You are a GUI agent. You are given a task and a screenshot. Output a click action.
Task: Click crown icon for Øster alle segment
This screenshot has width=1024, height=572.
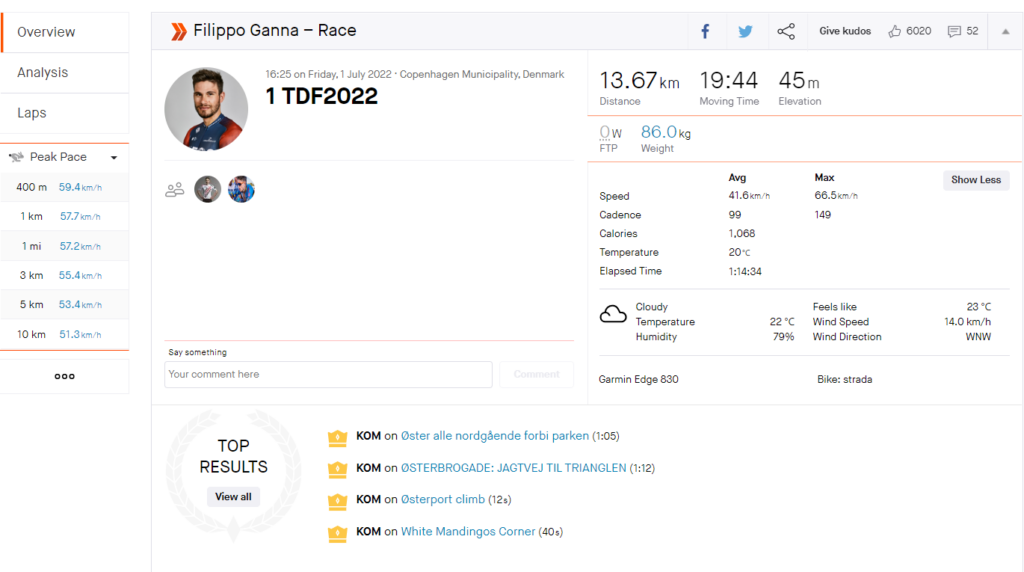338,437
